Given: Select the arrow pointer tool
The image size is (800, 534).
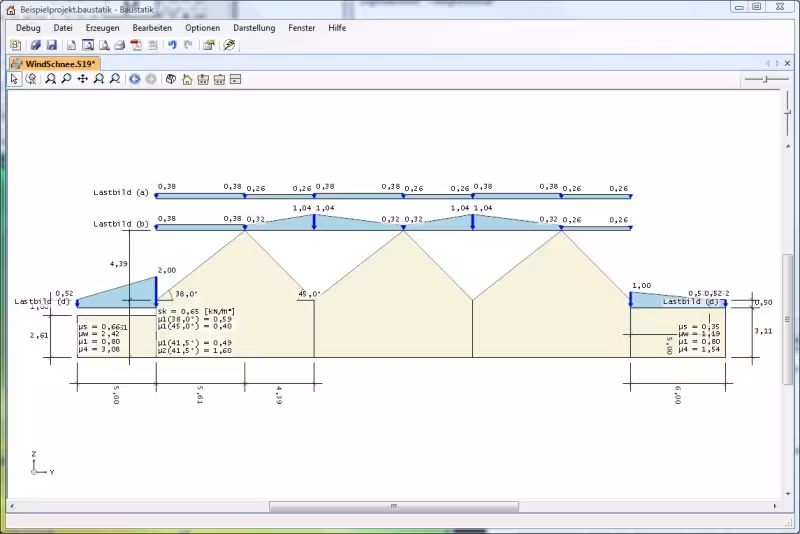Looking at the screenshot, I should [x=15, y=79].
